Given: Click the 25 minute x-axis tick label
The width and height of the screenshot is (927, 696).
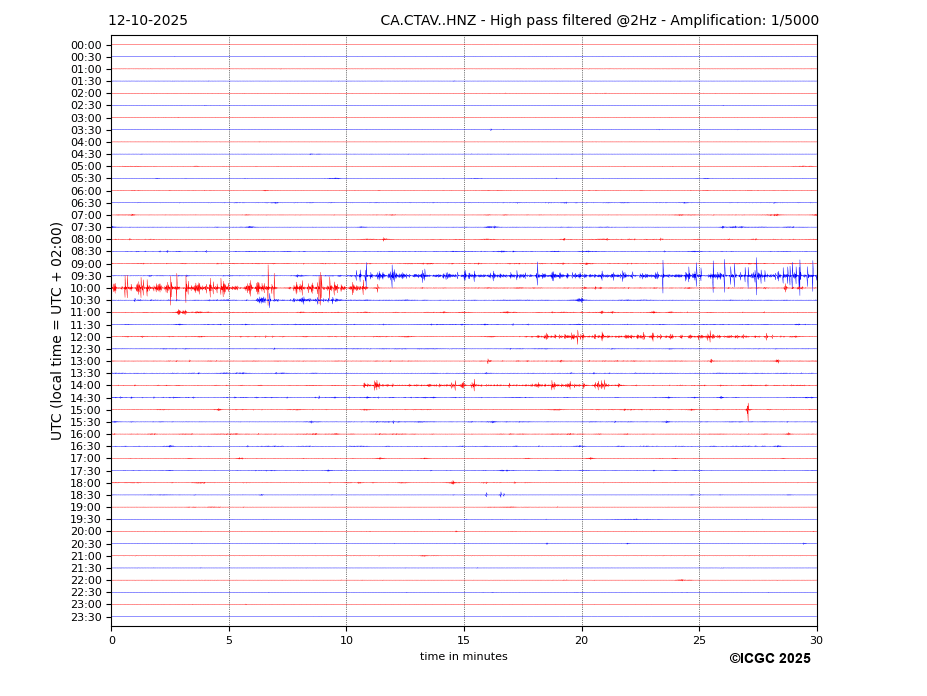Looking at the screenshot, I should (x=699, y=640).
